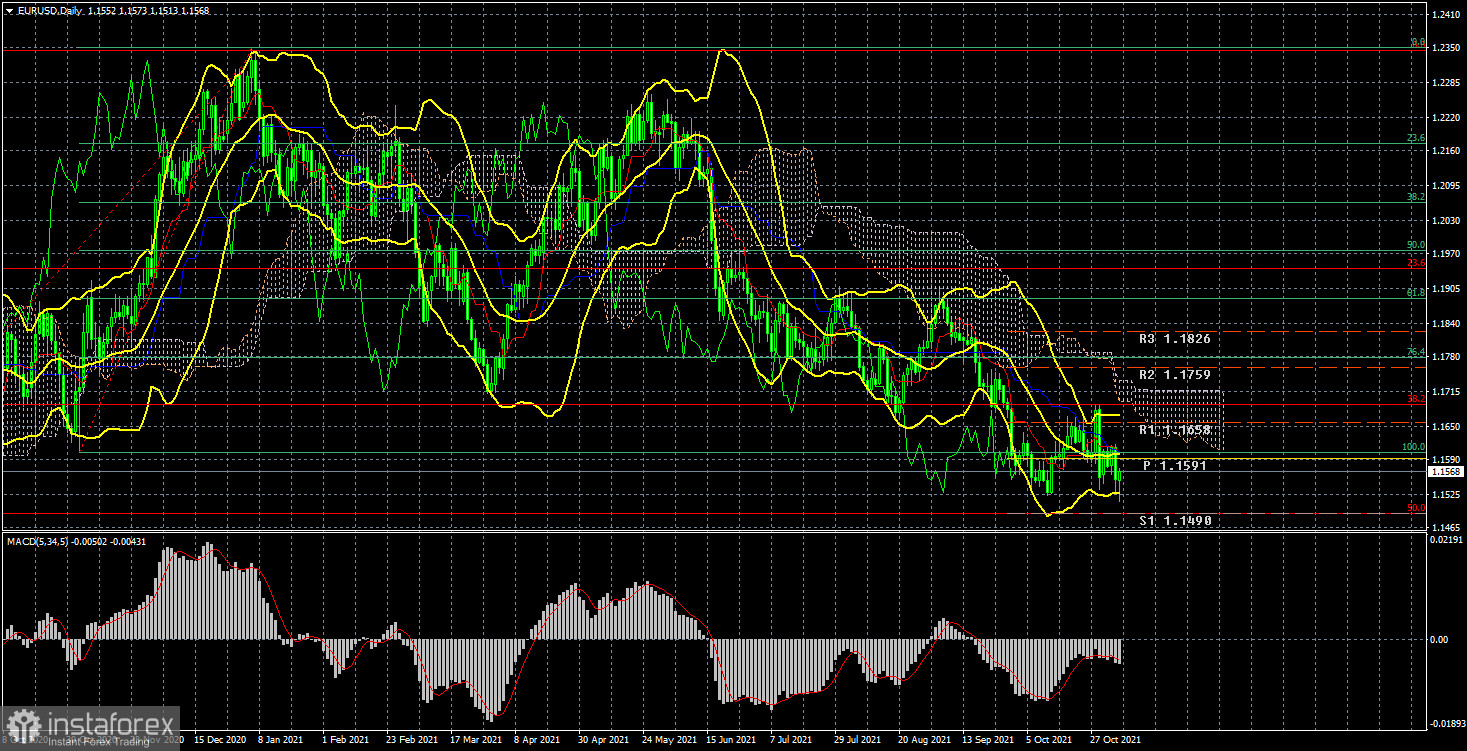Click the 1.1780 price axis value
Viewport: 1467px width, 751px height.
coord(1445,358)
